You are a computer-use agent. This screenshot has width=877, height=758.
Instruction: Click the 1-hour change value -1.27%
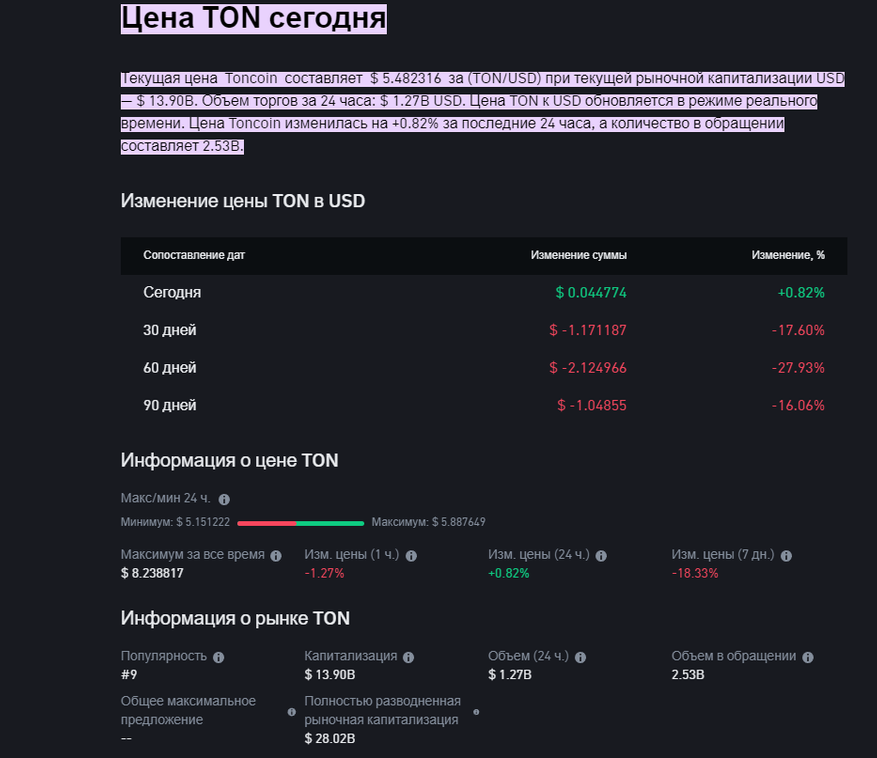coord(324,573)
